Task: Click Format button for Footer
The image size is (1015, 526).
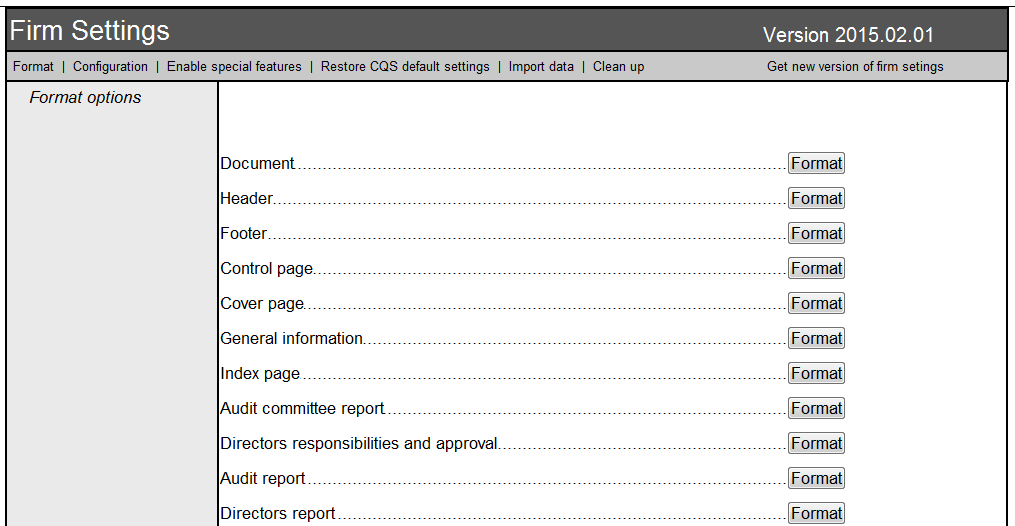Action: click(x=816, y=234)
